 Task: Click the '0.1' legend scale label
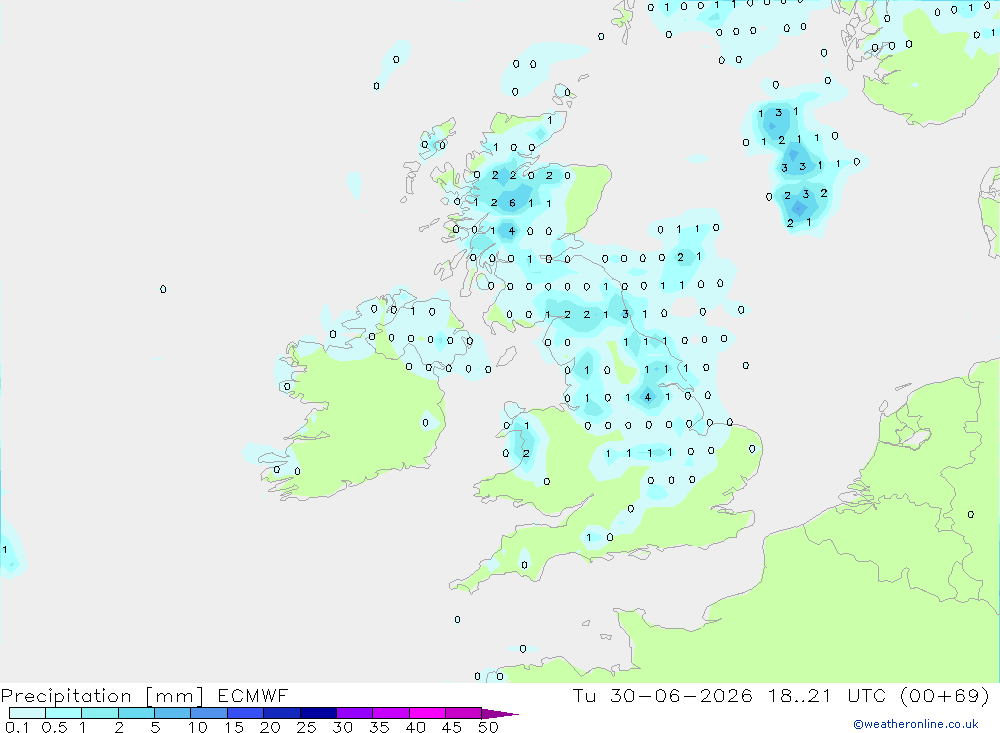click(x=17, y=727)
